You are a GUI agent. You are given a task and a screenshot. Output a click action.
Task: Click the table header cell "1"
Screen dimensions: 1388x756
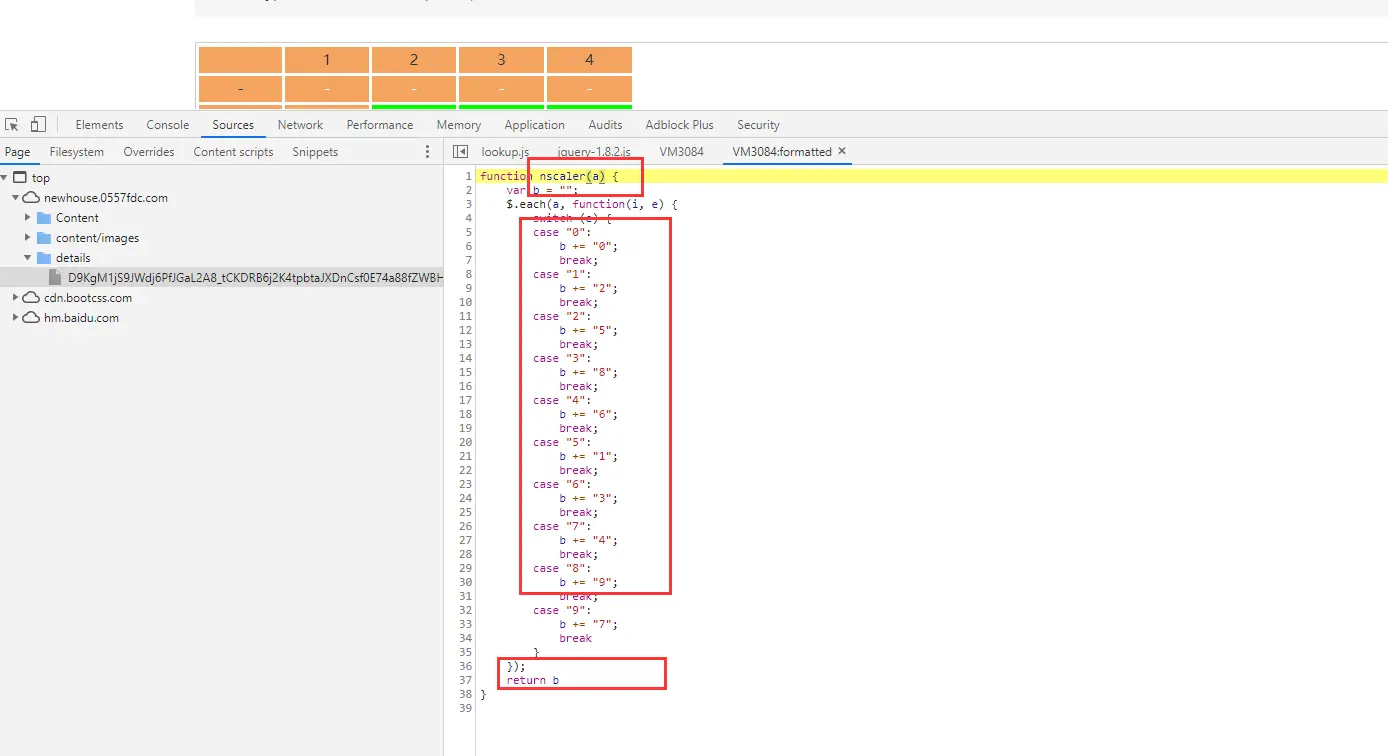tap(327, 60)
